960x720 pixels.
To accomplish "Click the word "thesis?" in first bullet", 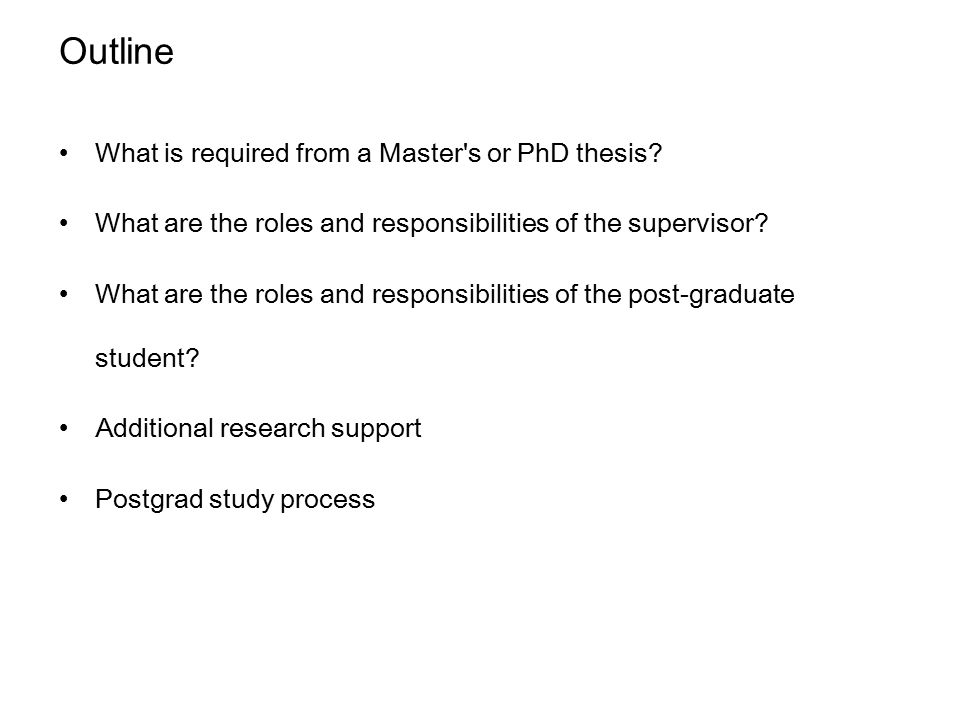I will pos(619,153).
